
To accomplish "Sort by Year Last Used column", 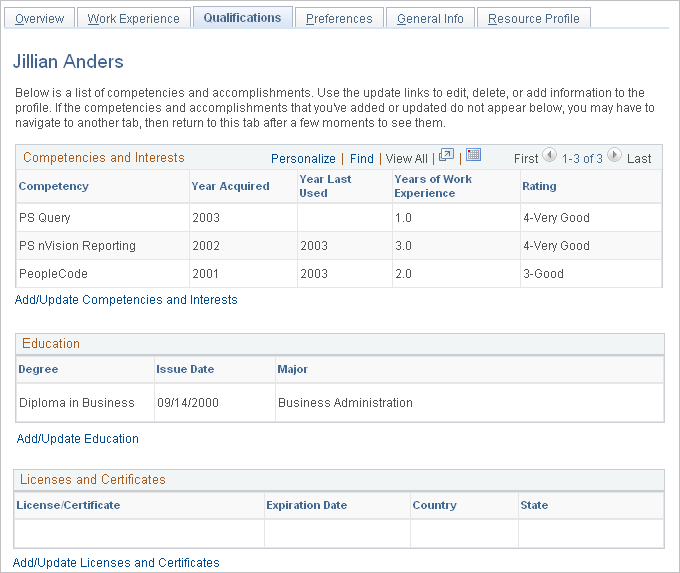I will [325, 186].
